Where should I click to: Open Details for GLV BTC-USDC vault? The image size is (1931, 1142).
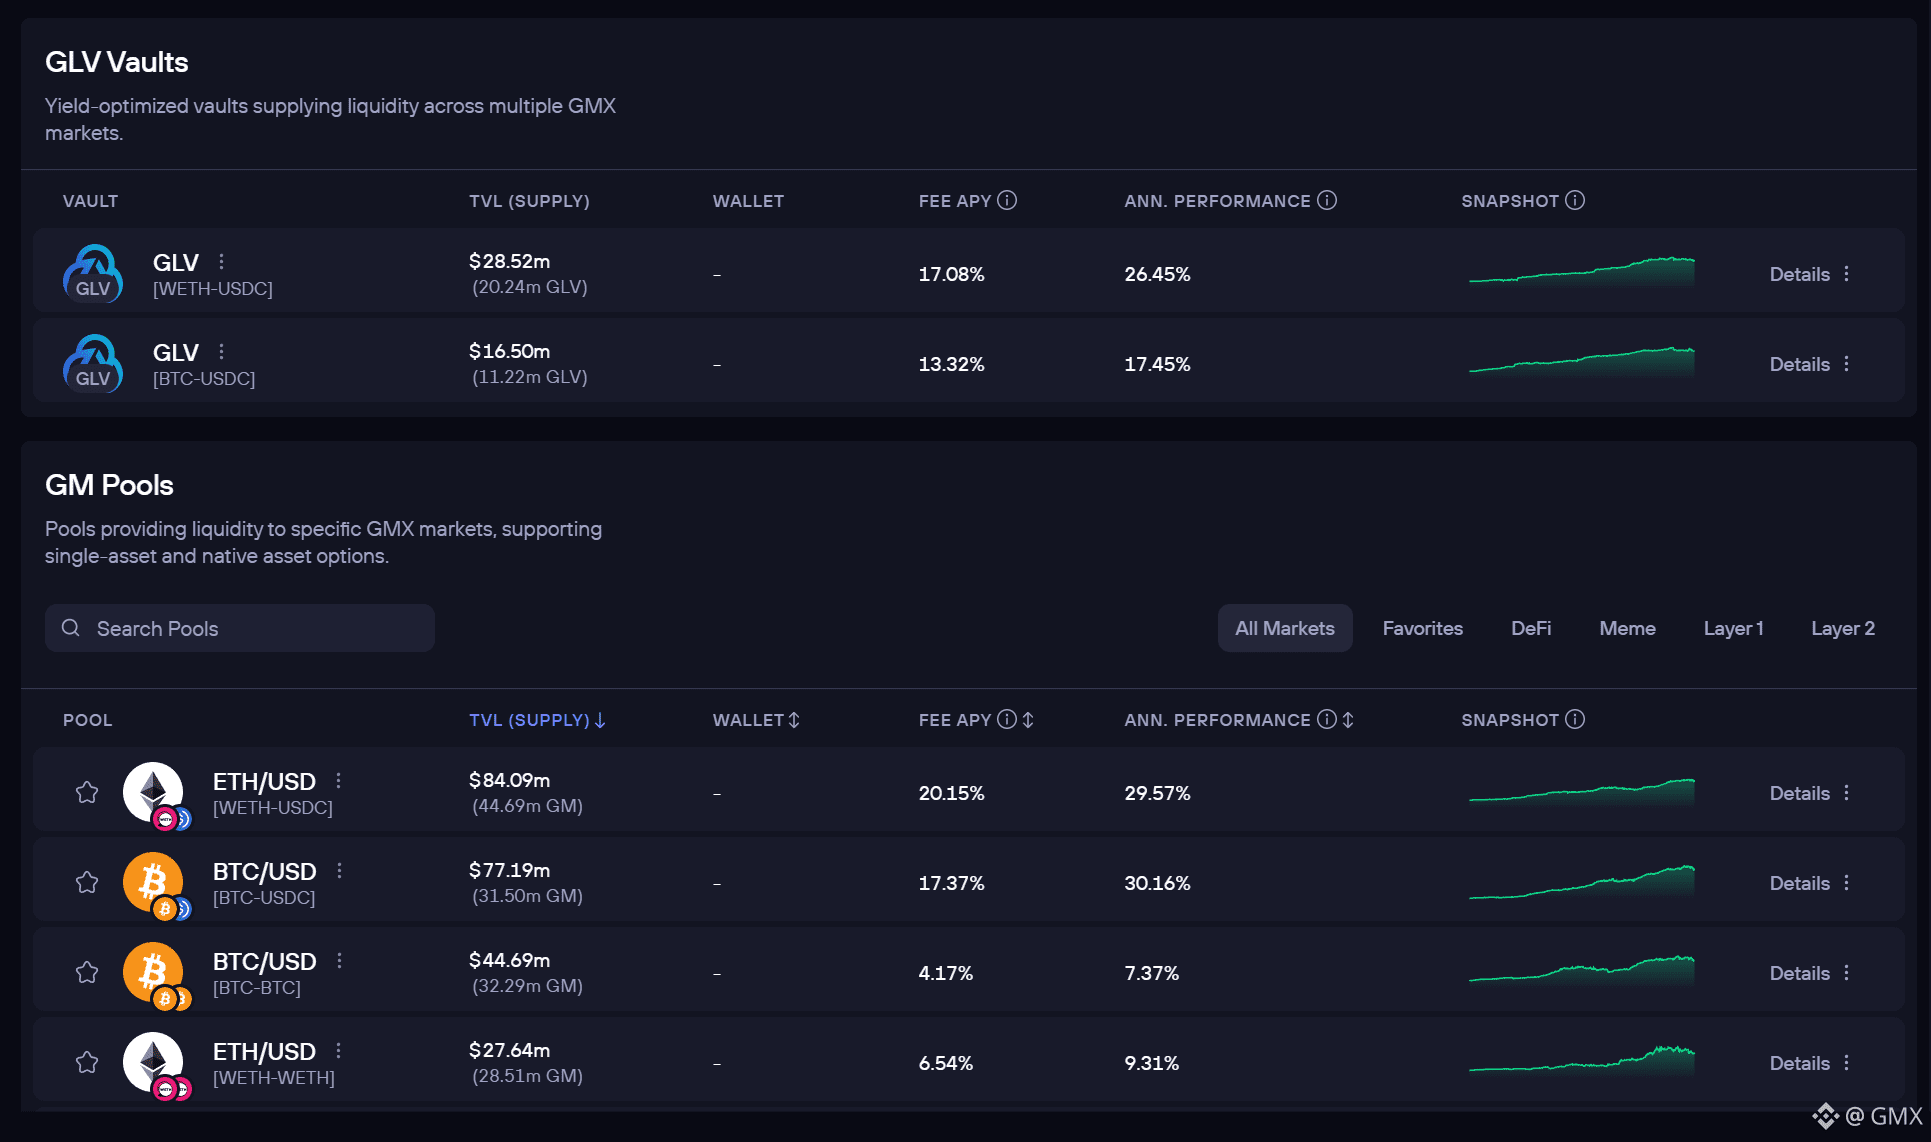(x=1799, y=364)
